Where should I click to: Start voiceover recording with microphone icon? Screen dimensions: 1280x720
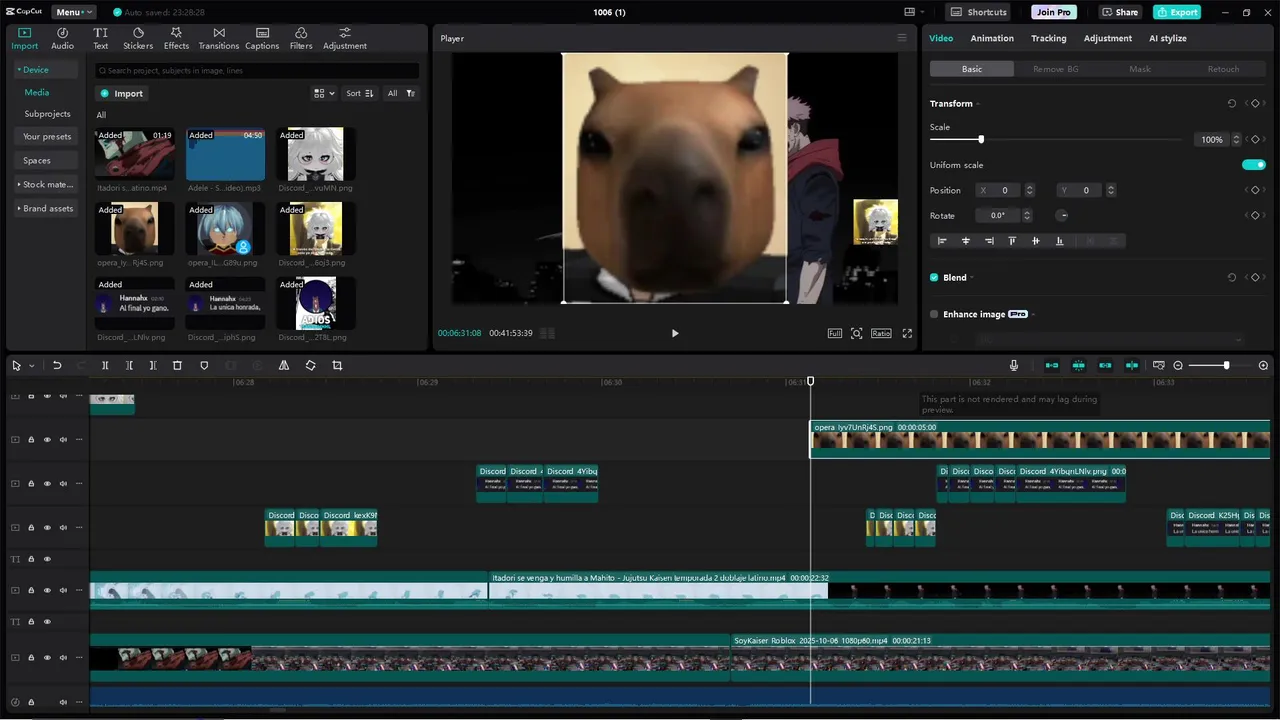pos(1014,366)
